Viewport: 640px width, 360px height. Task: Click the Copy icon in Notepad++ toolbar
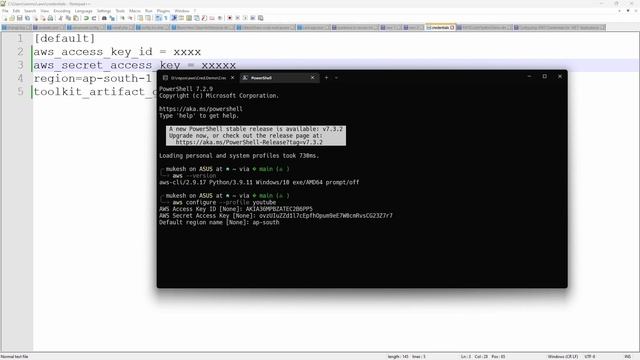click(x=68, y=18)
